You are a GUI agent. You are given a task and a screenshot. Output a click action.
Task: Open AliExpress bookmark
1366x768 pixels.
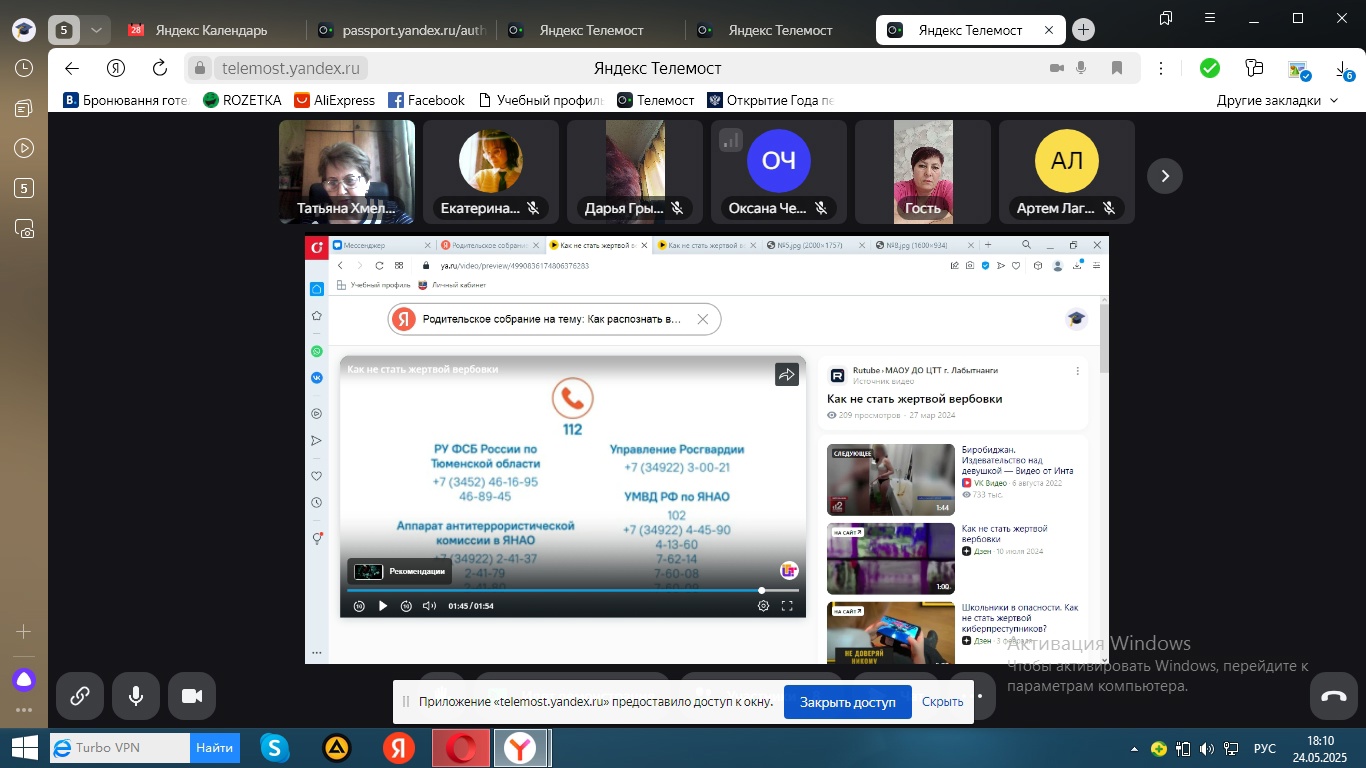click(335, 100)
